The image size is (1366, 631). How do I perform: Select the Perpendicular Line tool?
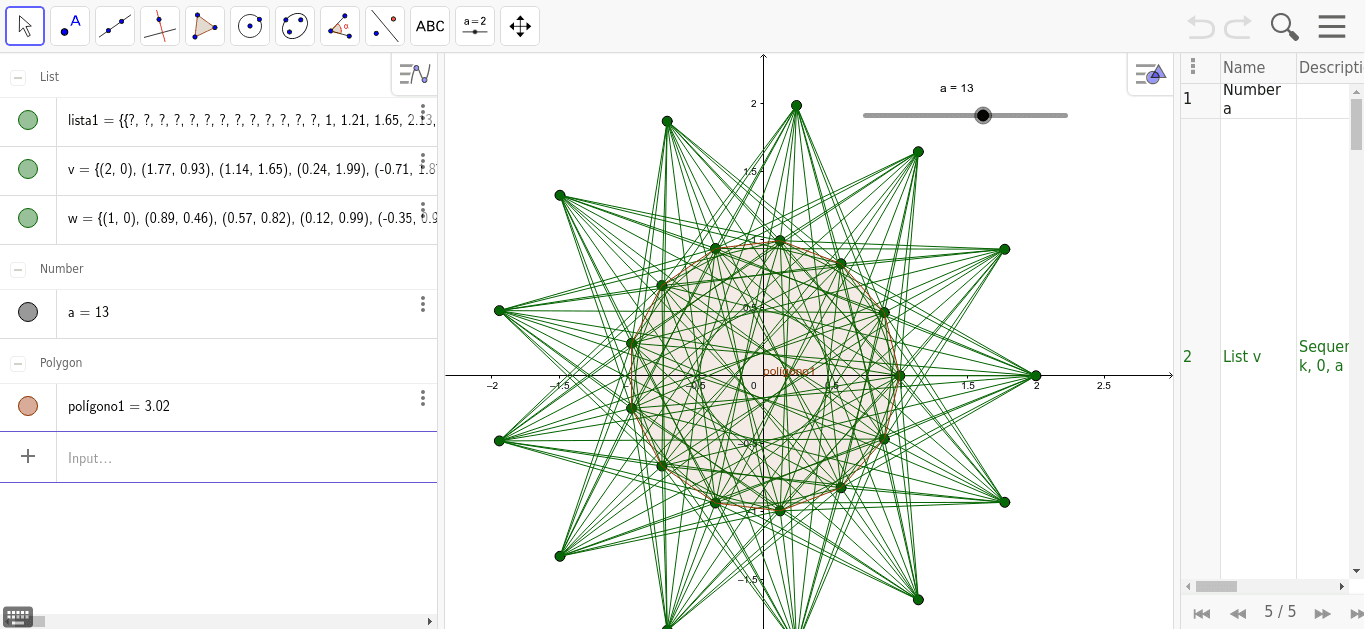(x=160, y=26)
